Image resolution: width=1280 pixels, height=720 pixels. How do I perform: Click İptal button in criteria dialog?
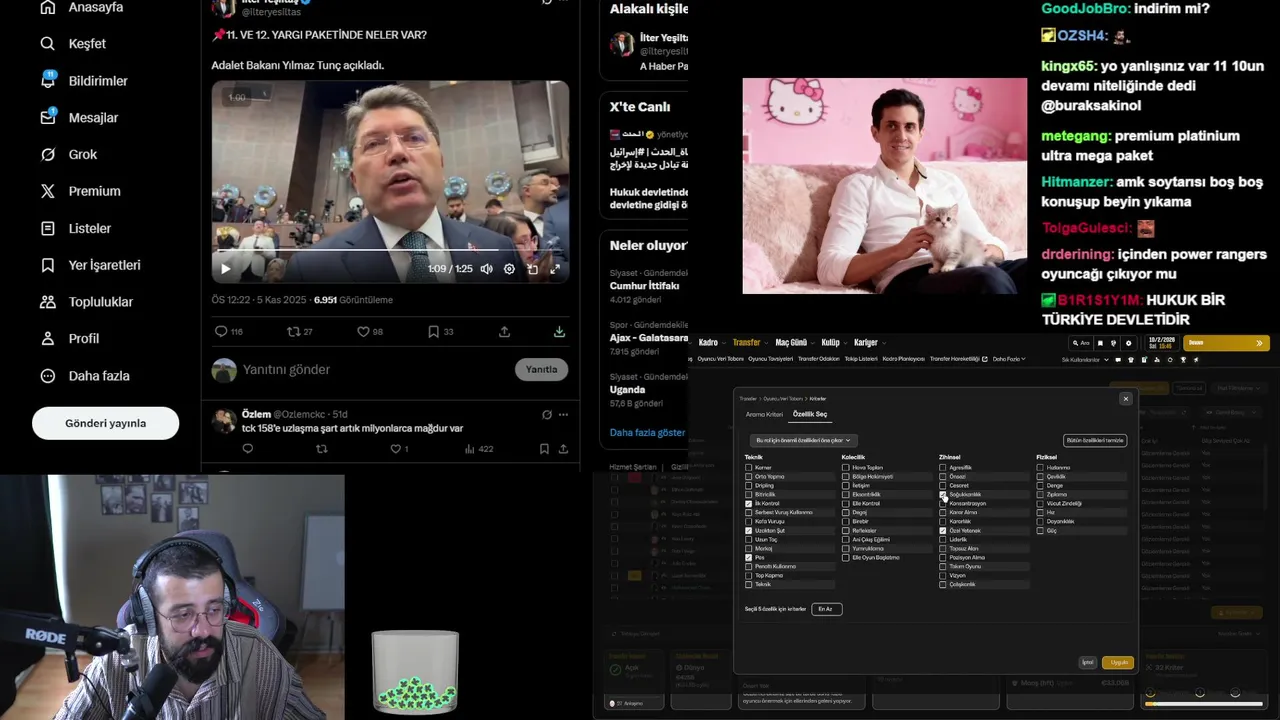(1087, 662)
